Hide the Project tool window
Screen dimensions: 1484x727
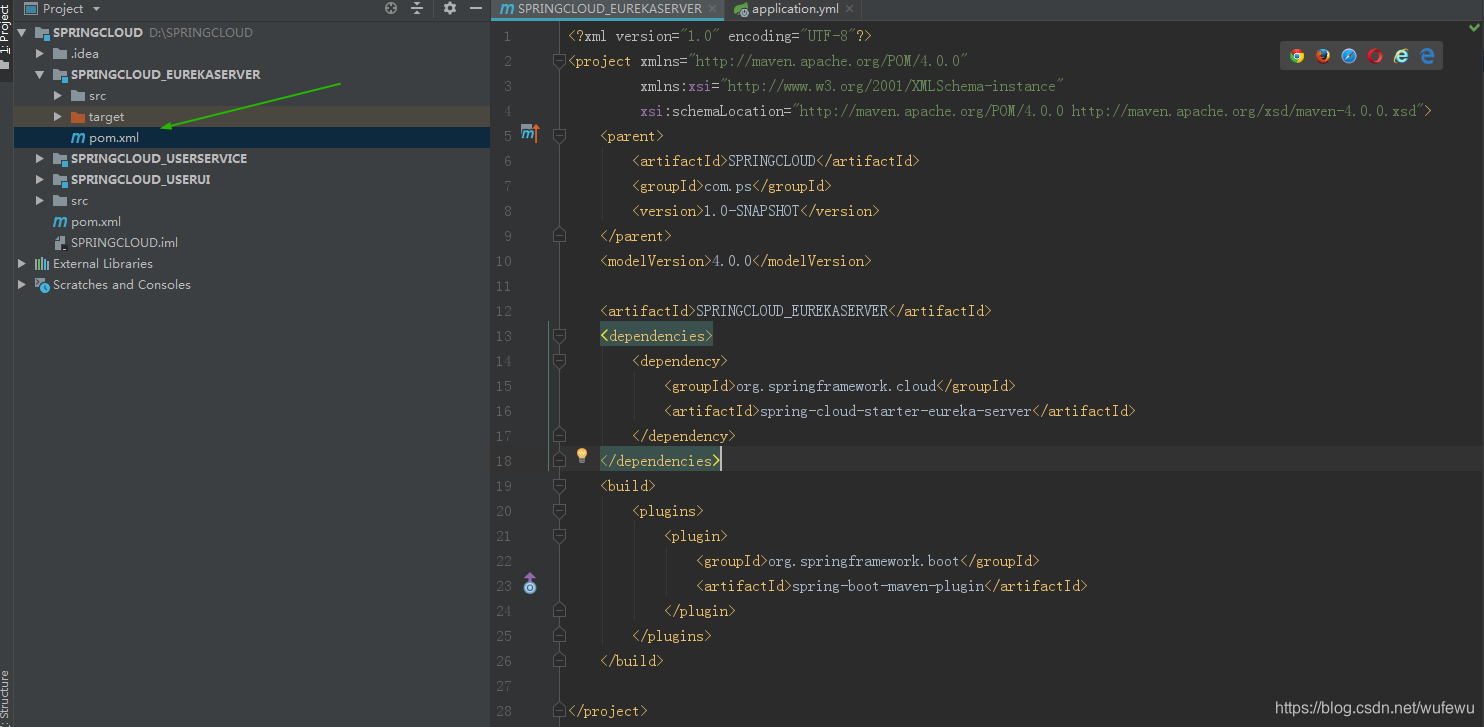(476, 8)
